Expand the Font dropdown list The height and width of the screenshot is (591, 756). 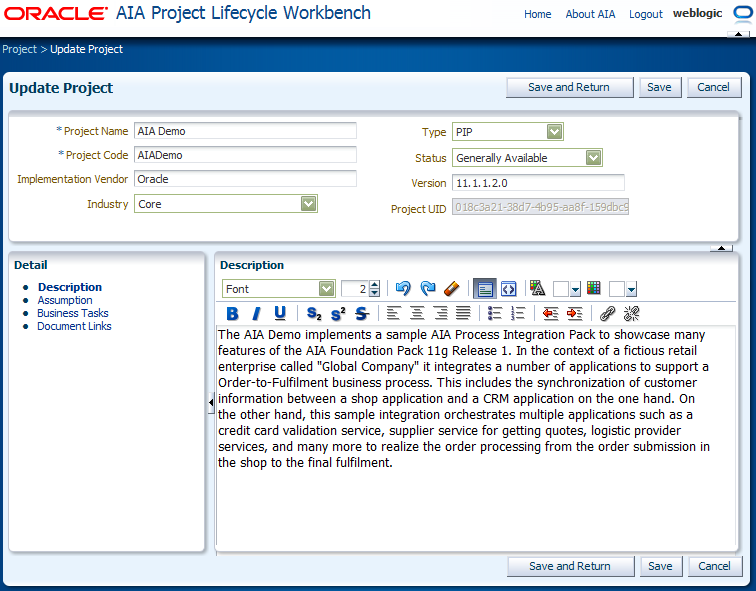tap(326, 289)
